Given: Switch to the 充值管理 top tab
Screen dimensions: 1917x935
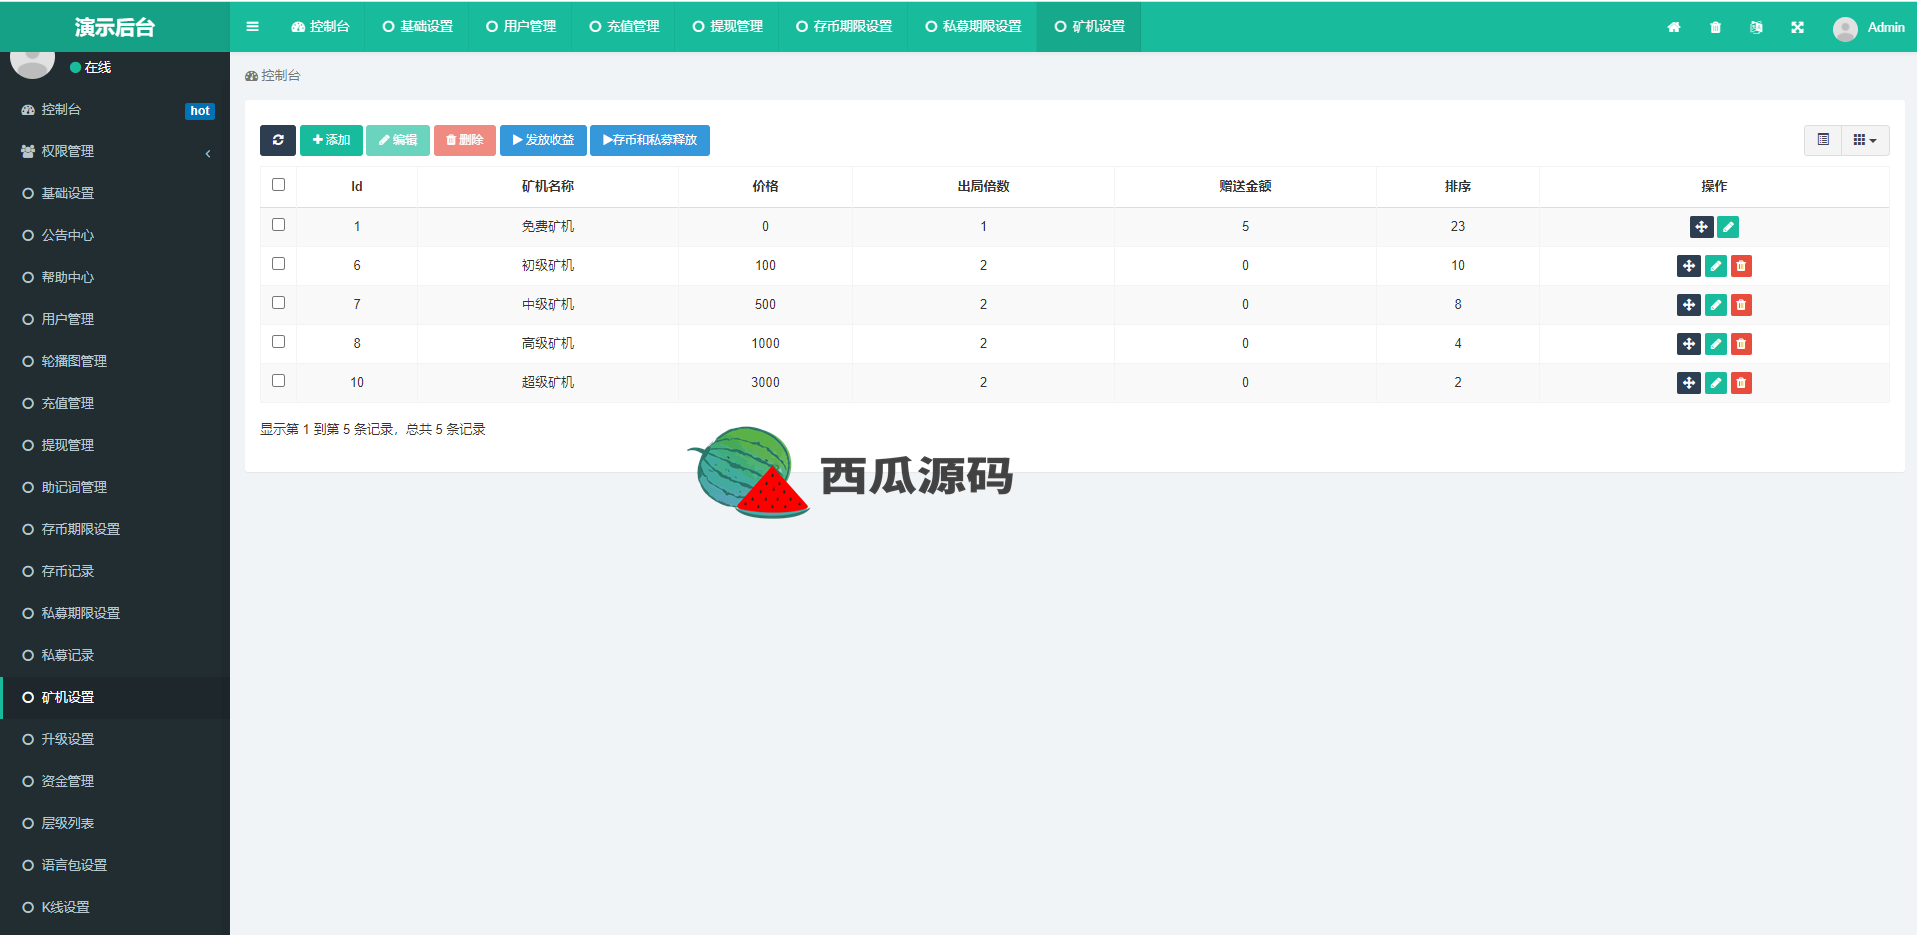Looking at the screenshot, I should [x=624, y=27].
